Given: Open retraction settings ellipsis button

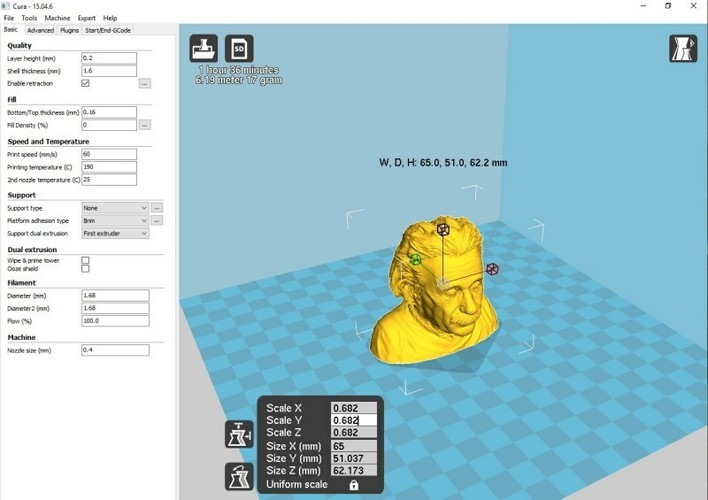Looking at the screenshot, I should 144,84.
